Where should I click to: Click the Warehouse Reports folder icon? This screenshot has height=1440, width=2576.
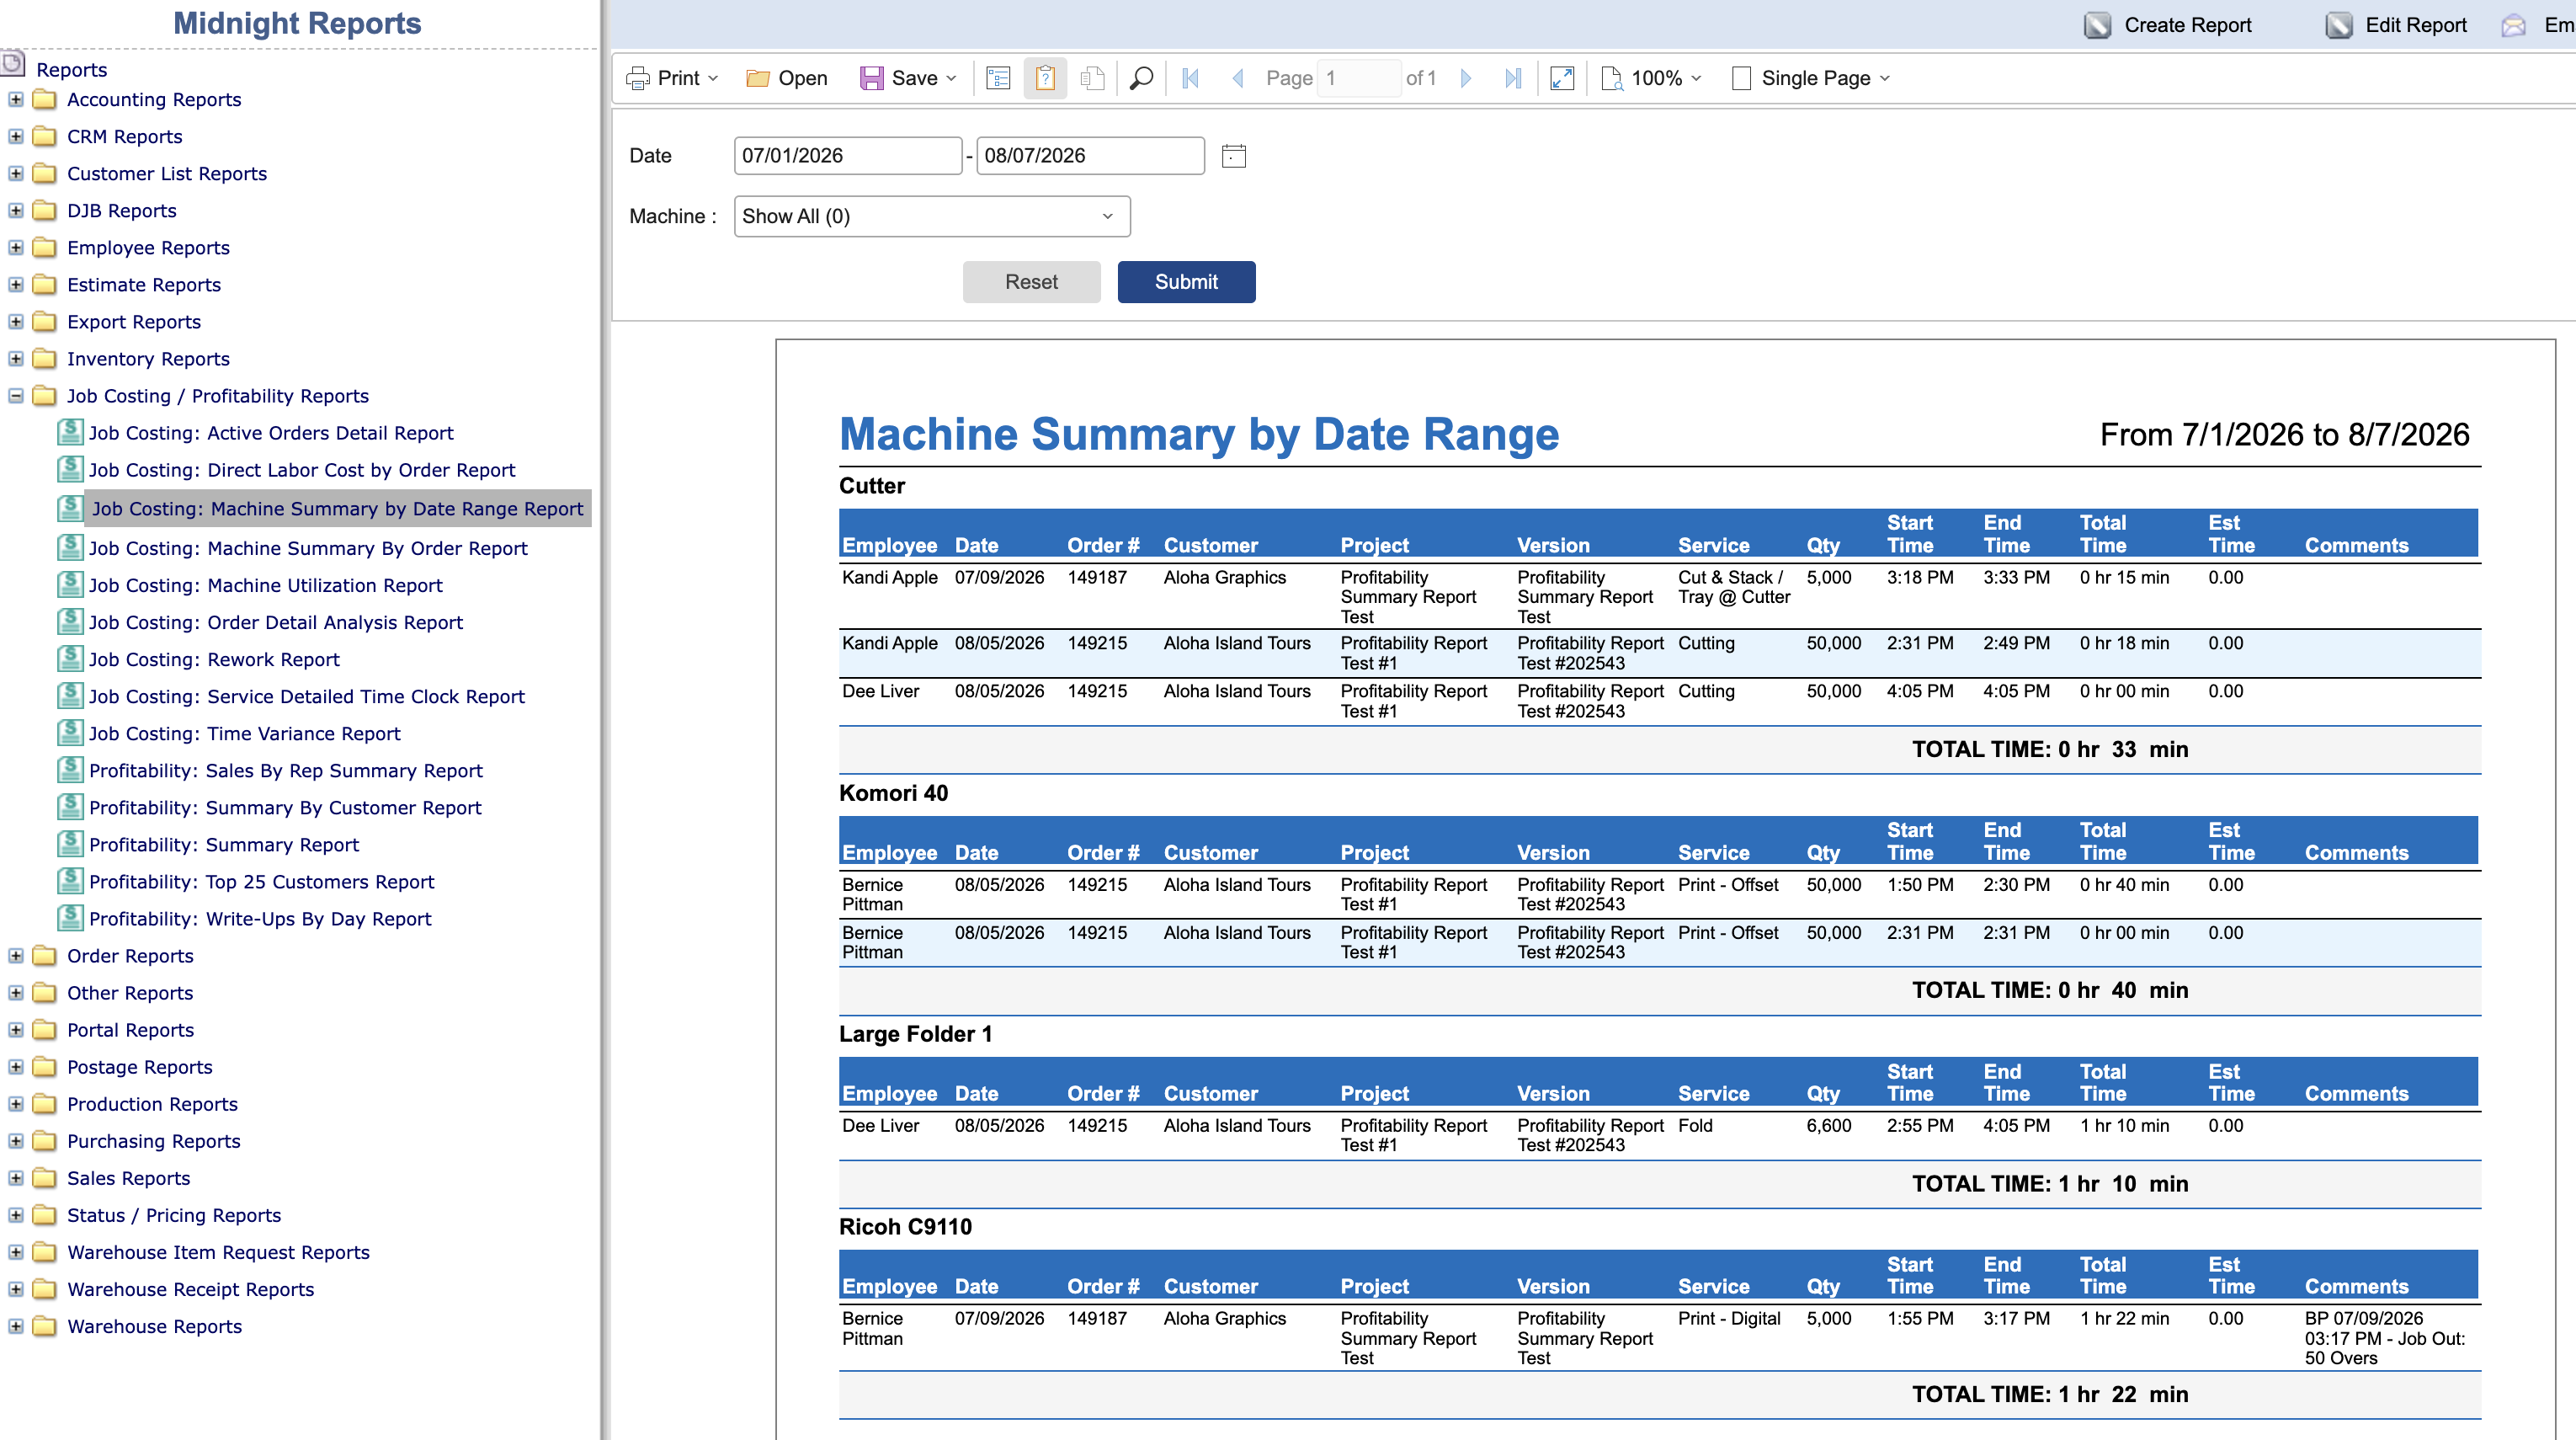tap(44, 1326)
